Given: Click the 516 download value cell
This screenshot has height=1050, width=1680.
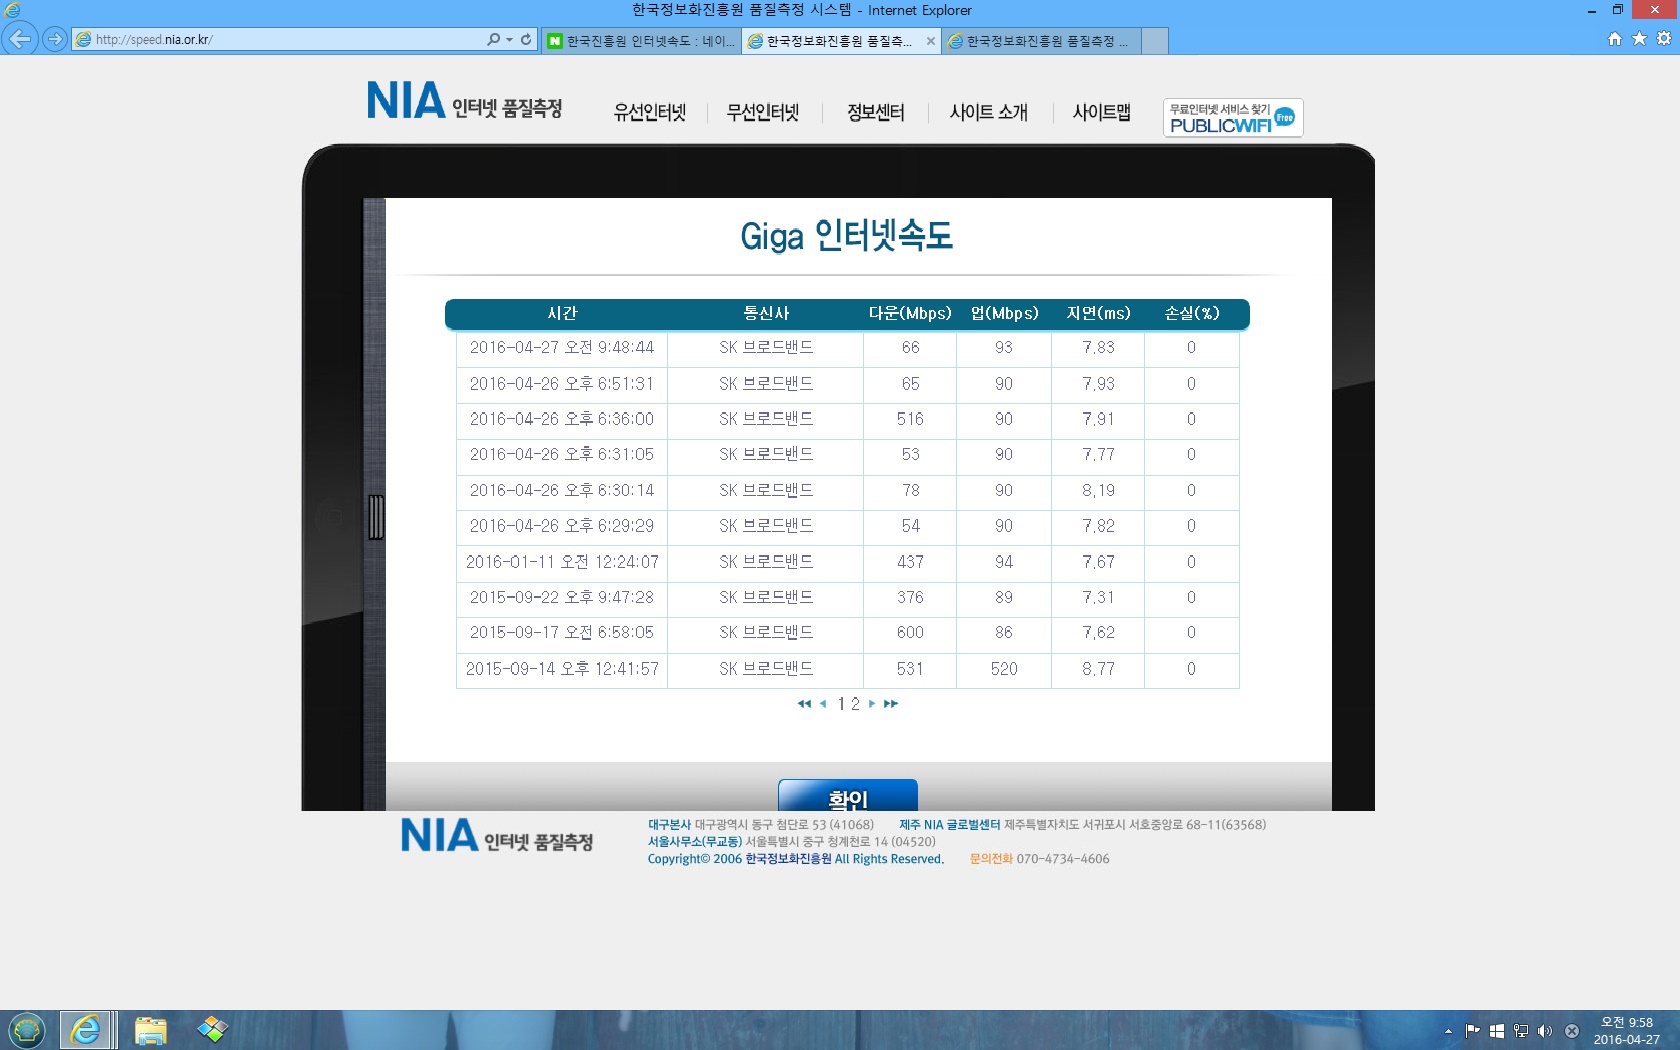Looking at the screenshot, I should pos(910,419).
